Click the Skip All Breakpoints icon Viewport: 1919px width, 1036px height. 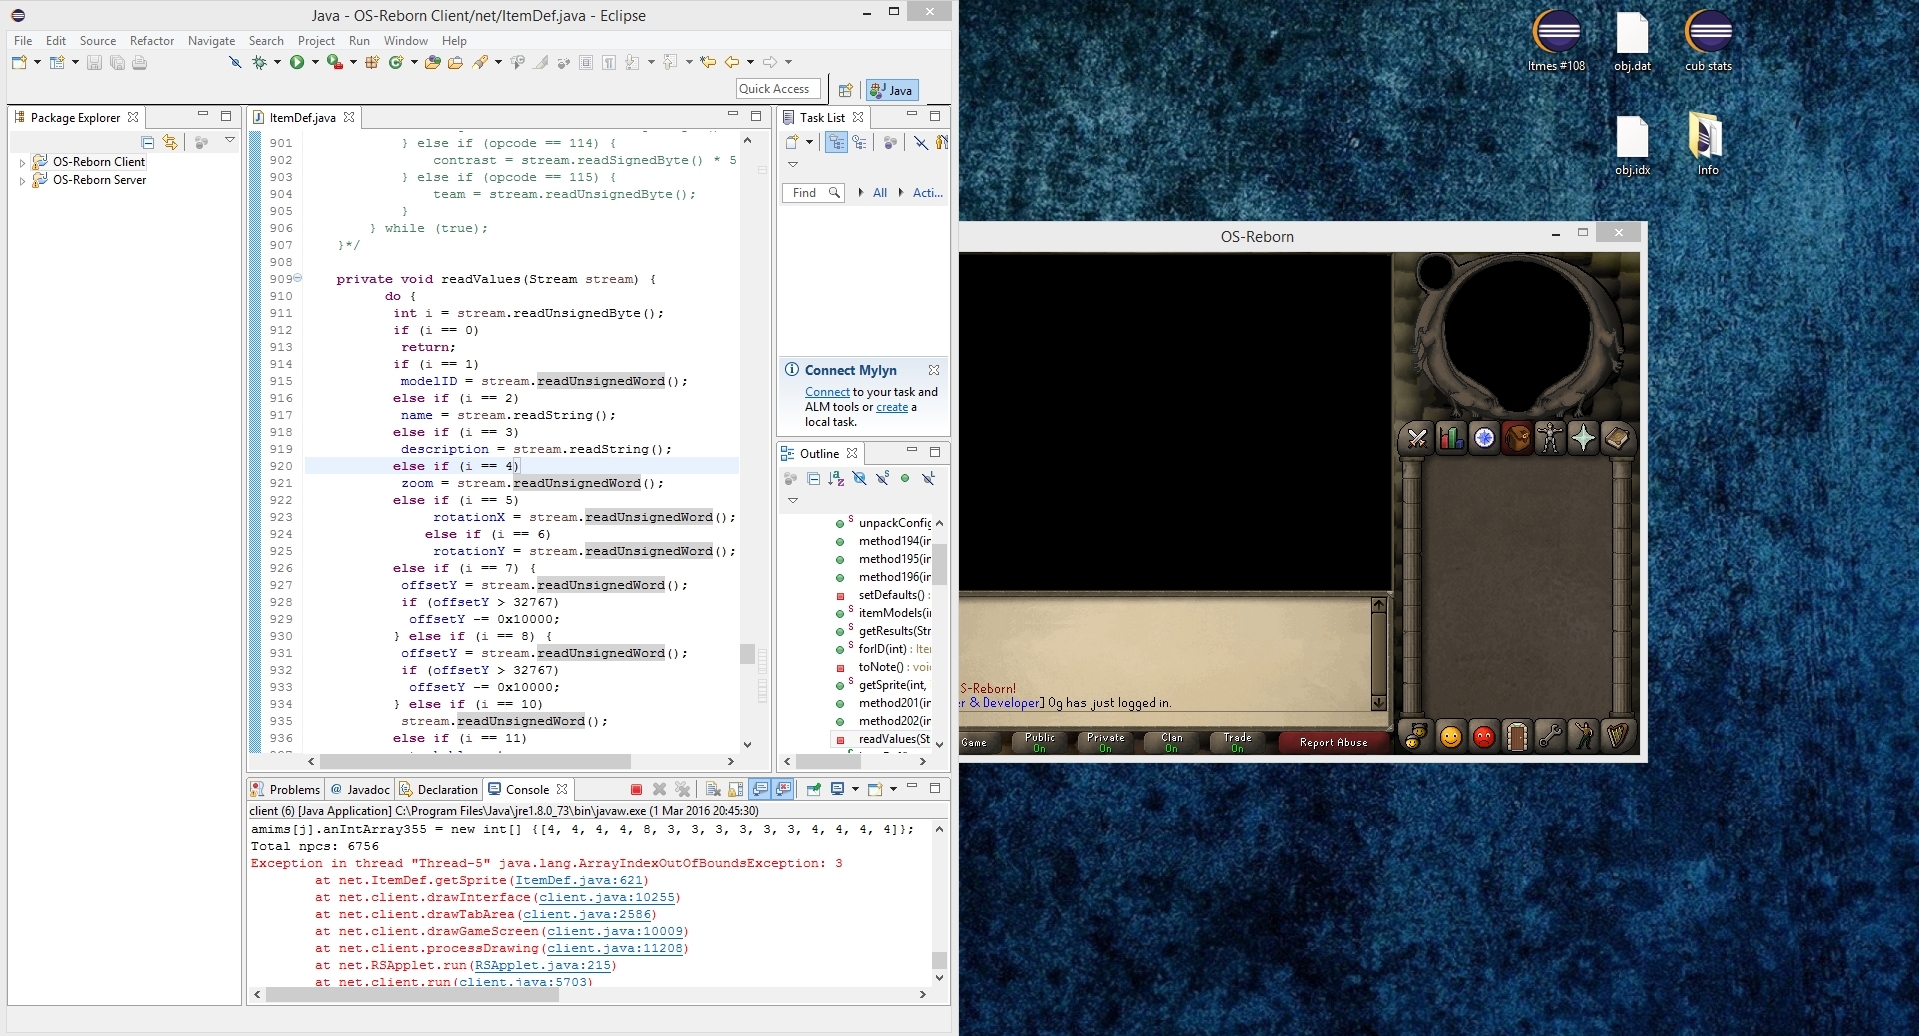click(235, 62)
